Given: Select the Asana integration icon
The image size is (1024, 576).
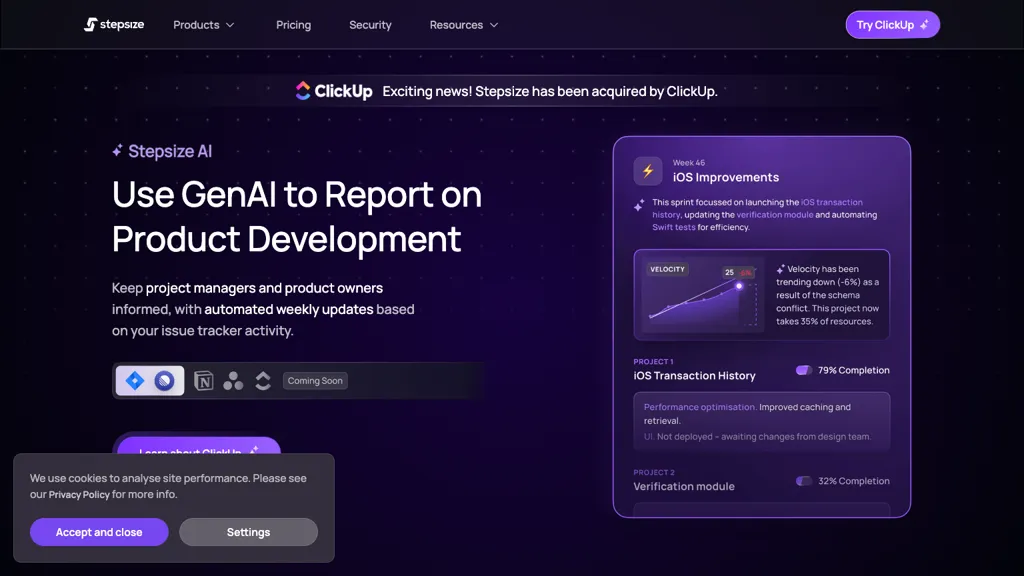Looking at the screenshot, I should point(233,381).
